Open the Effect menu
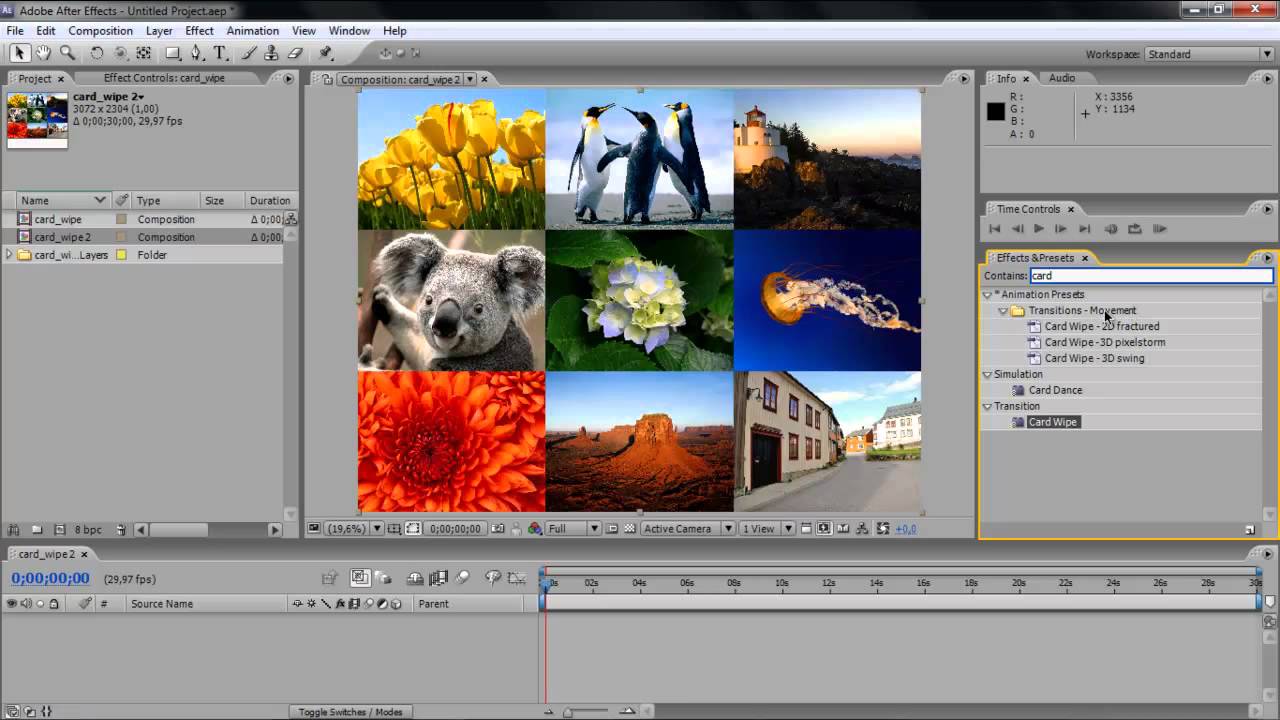Viewport: 1280px width, 720px height. [199, 31]
